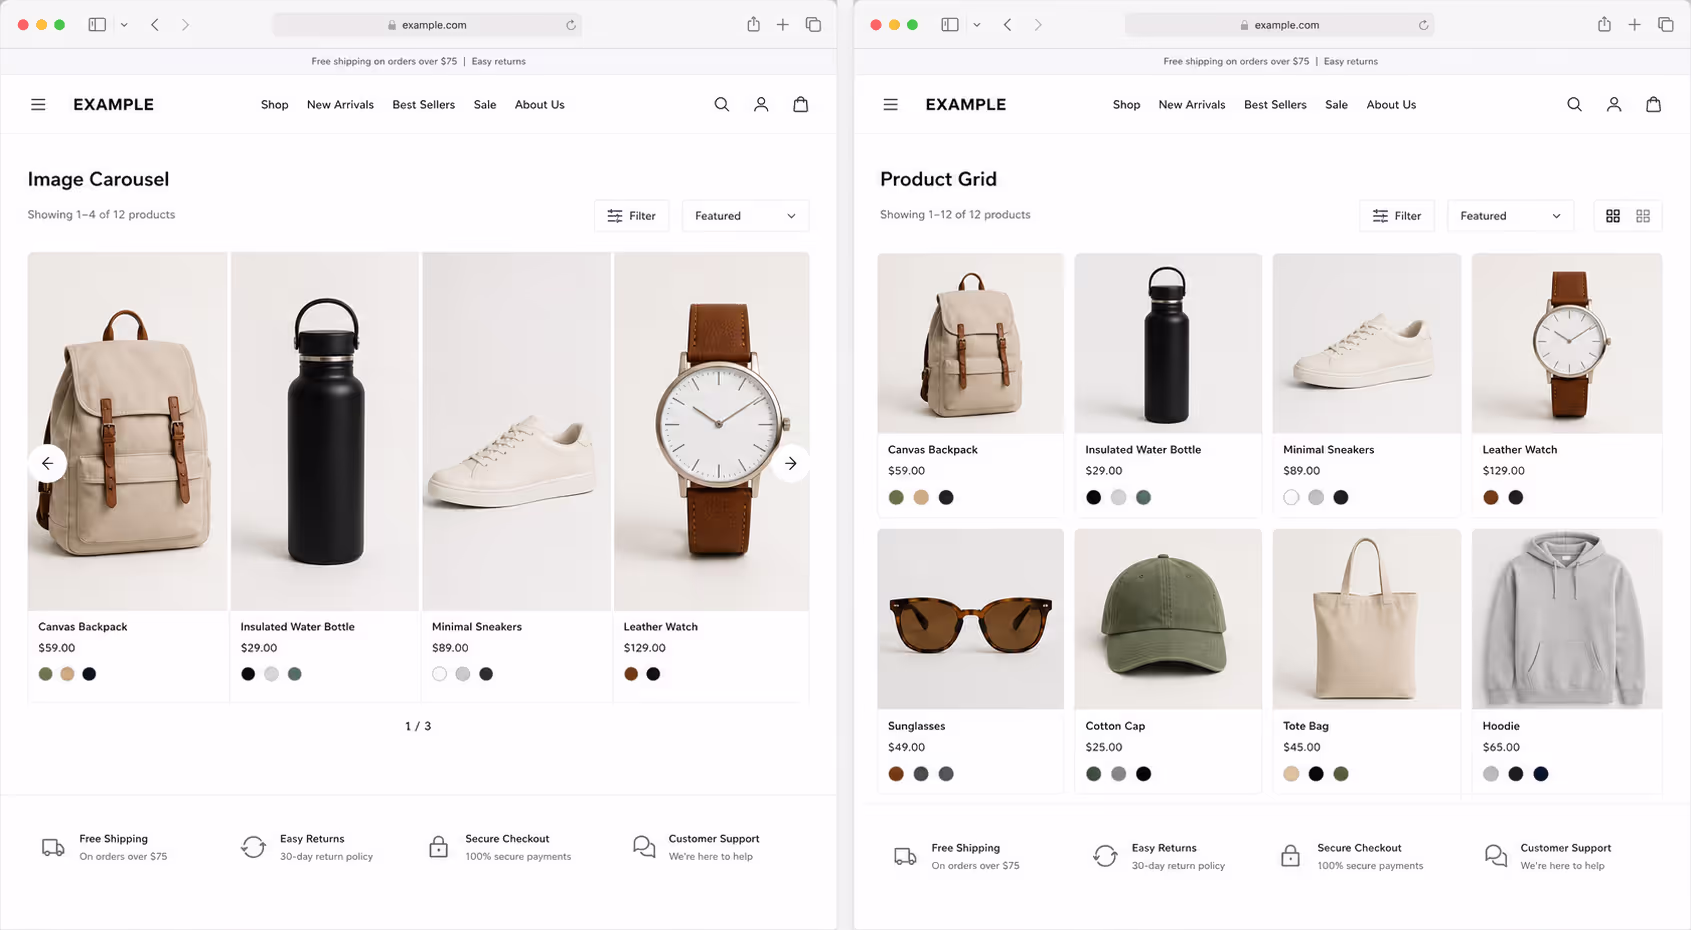Open New Arrivals in the Image Carousel nav
The height and width of the screenshot is (930, 1691).
pyautogui.click(x=340, y=104)
